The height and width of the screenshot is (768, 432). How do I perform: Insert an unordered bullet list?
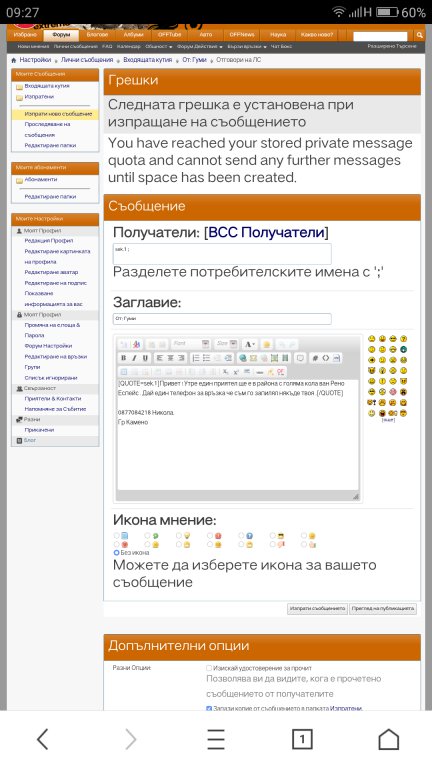pos(206,358)
